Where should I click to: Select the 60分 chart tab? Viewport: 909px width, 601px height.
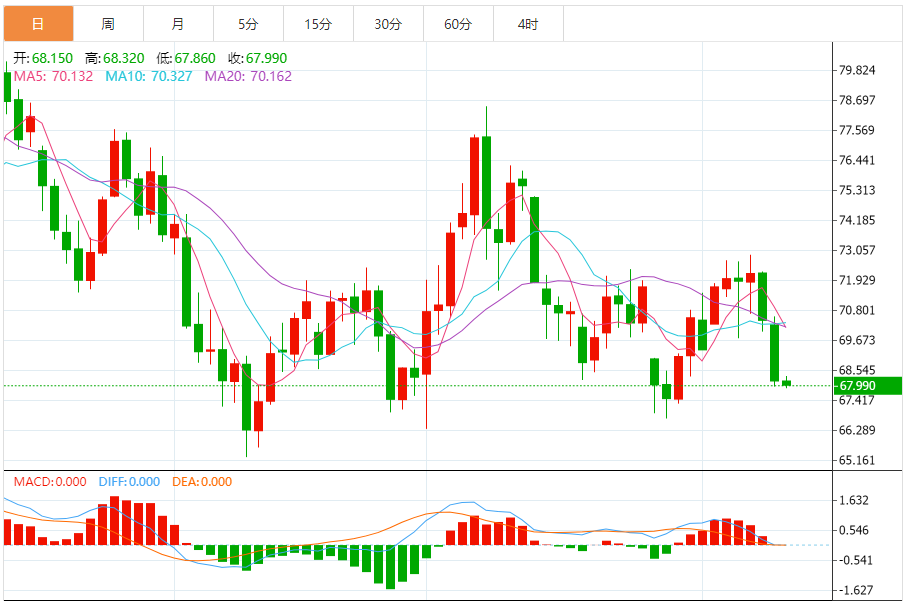coord(459,24)
